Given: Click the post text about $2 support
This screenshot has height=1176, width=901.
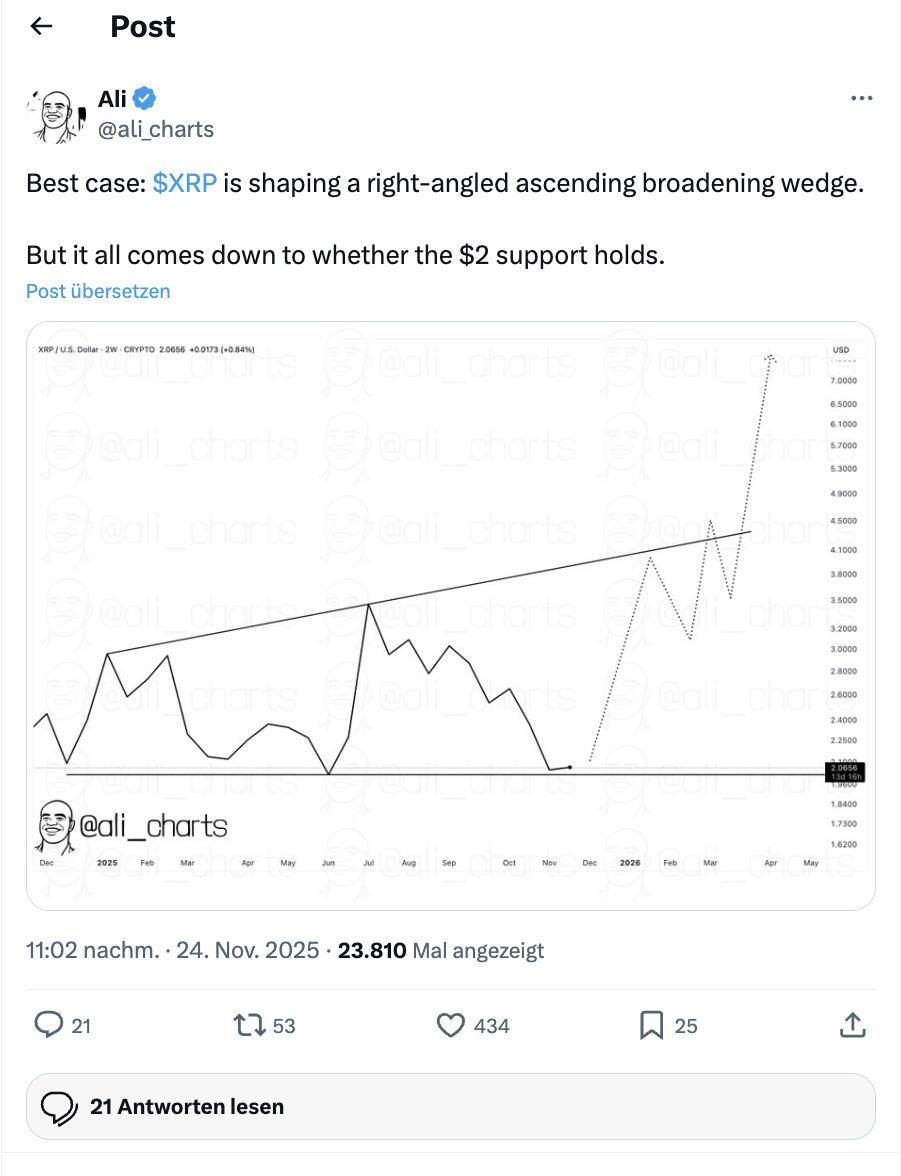Looking at the screenshot, I should point(345,254).
